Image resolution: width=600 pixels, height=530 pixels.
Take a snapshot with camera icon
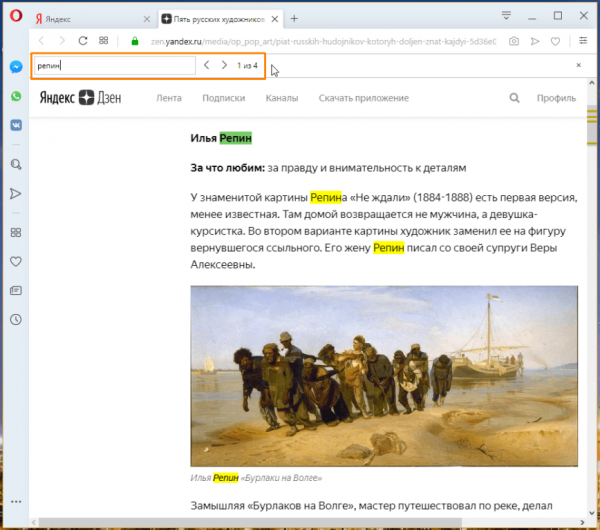pos(514,41)
